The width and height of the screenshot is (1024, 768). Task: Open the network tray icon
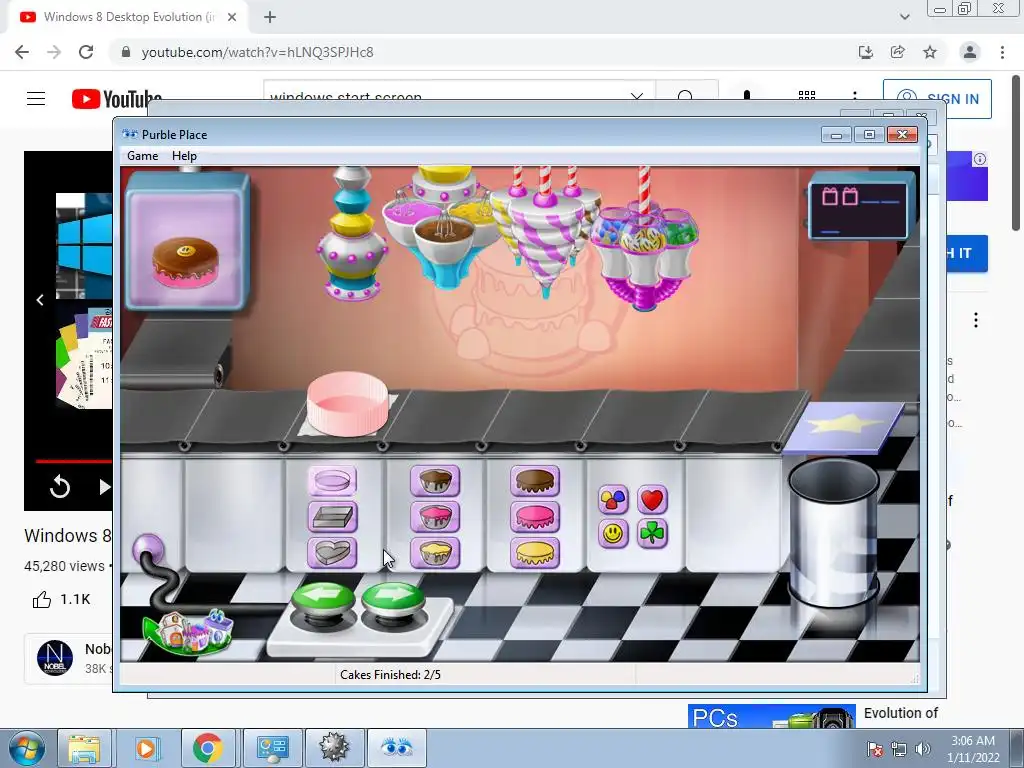[x=899, y=749]
